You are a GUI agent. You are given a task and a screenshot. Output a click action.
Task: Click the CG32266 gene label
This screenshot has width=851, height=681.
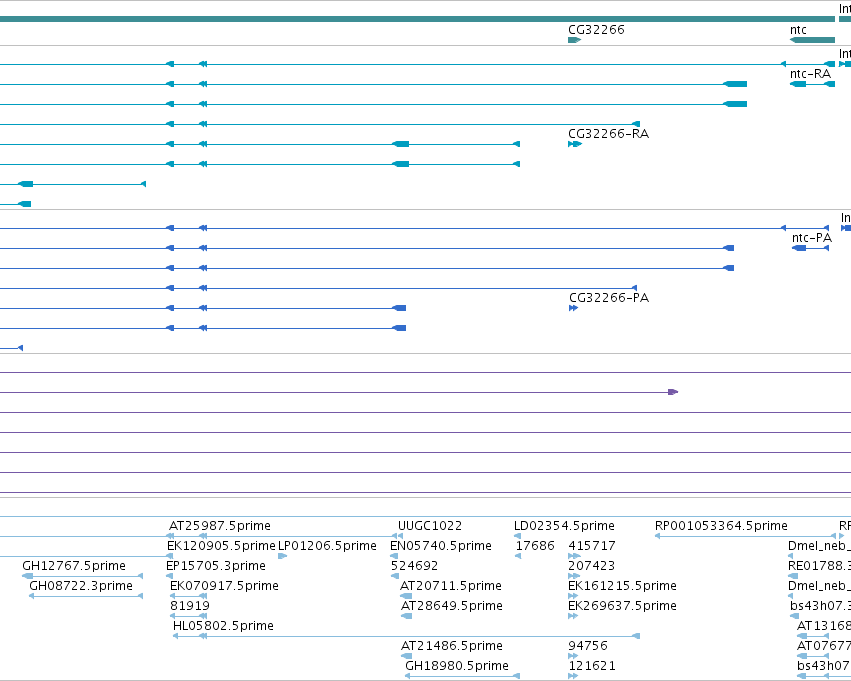point(596,30)
